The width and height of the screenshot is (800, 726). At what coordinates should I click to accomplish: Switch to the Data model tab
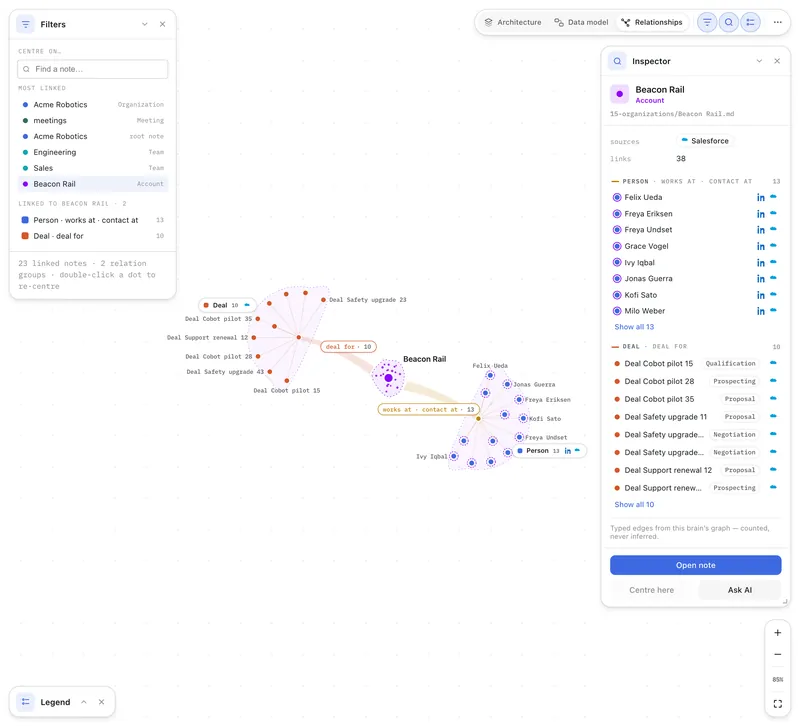581,22
